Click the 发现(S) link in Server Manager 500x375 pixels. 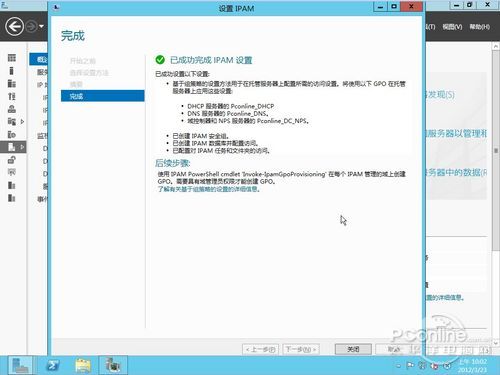[x=440, y=95]
